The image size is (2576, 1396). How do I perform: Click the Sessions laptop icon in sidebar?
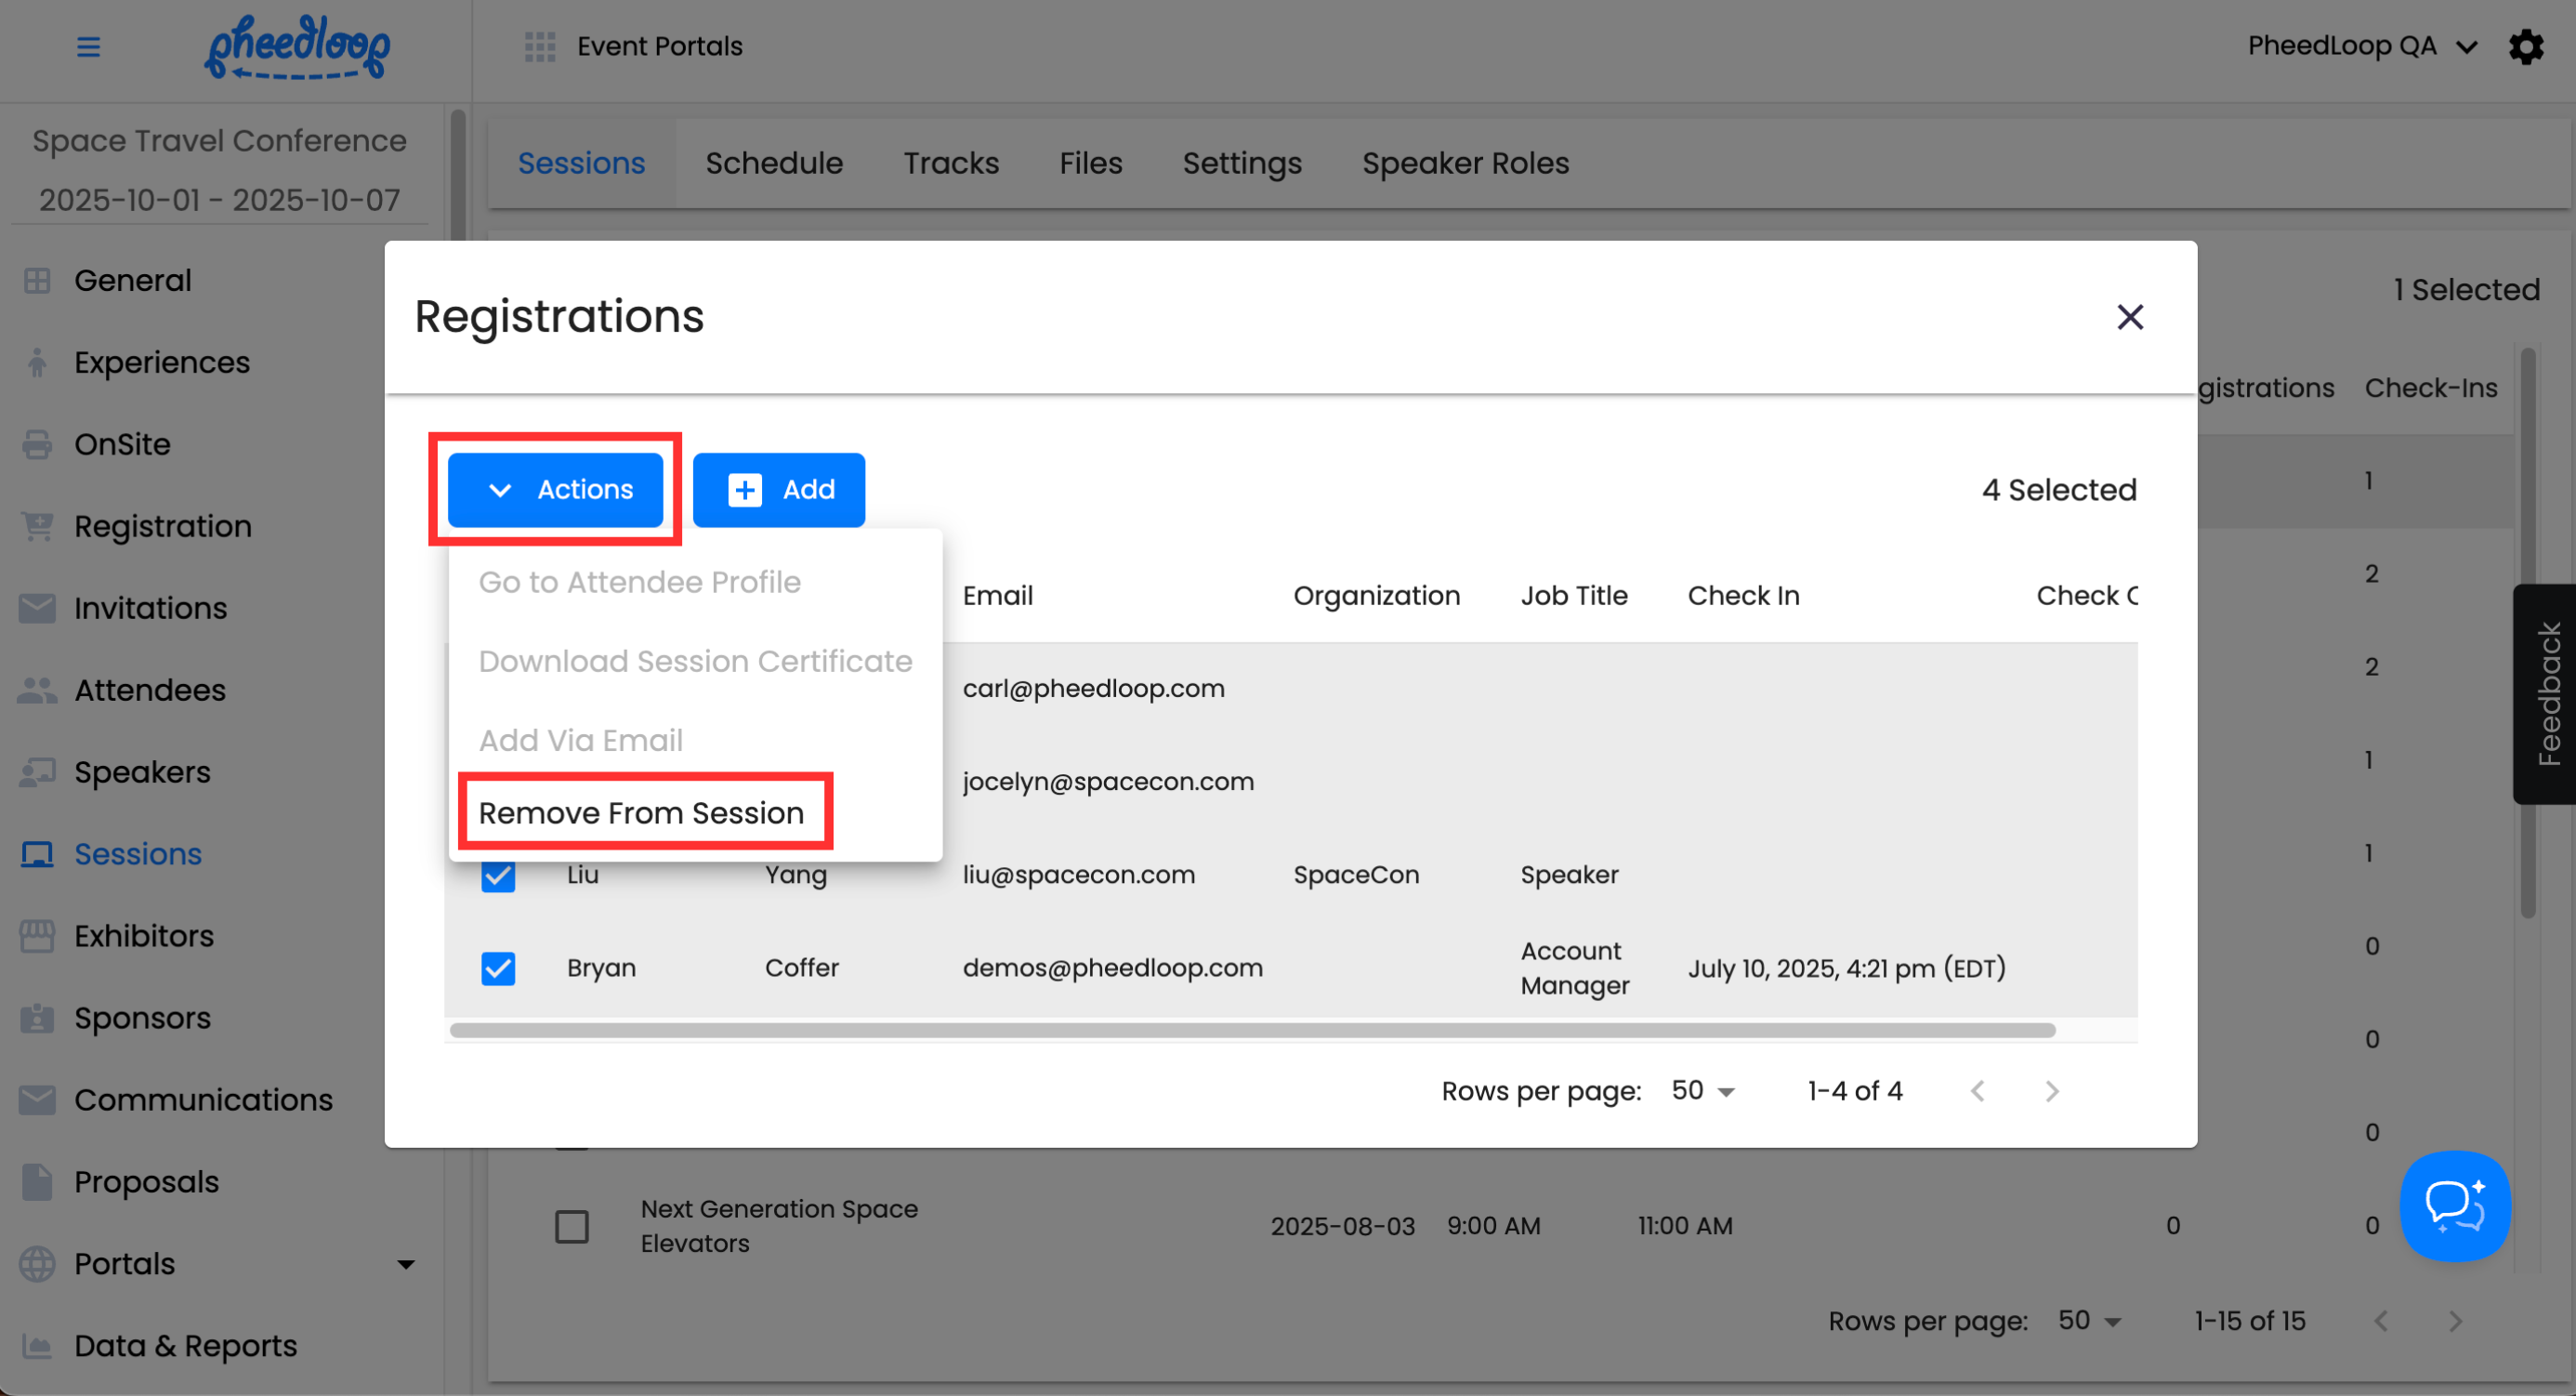pos(37,854)
